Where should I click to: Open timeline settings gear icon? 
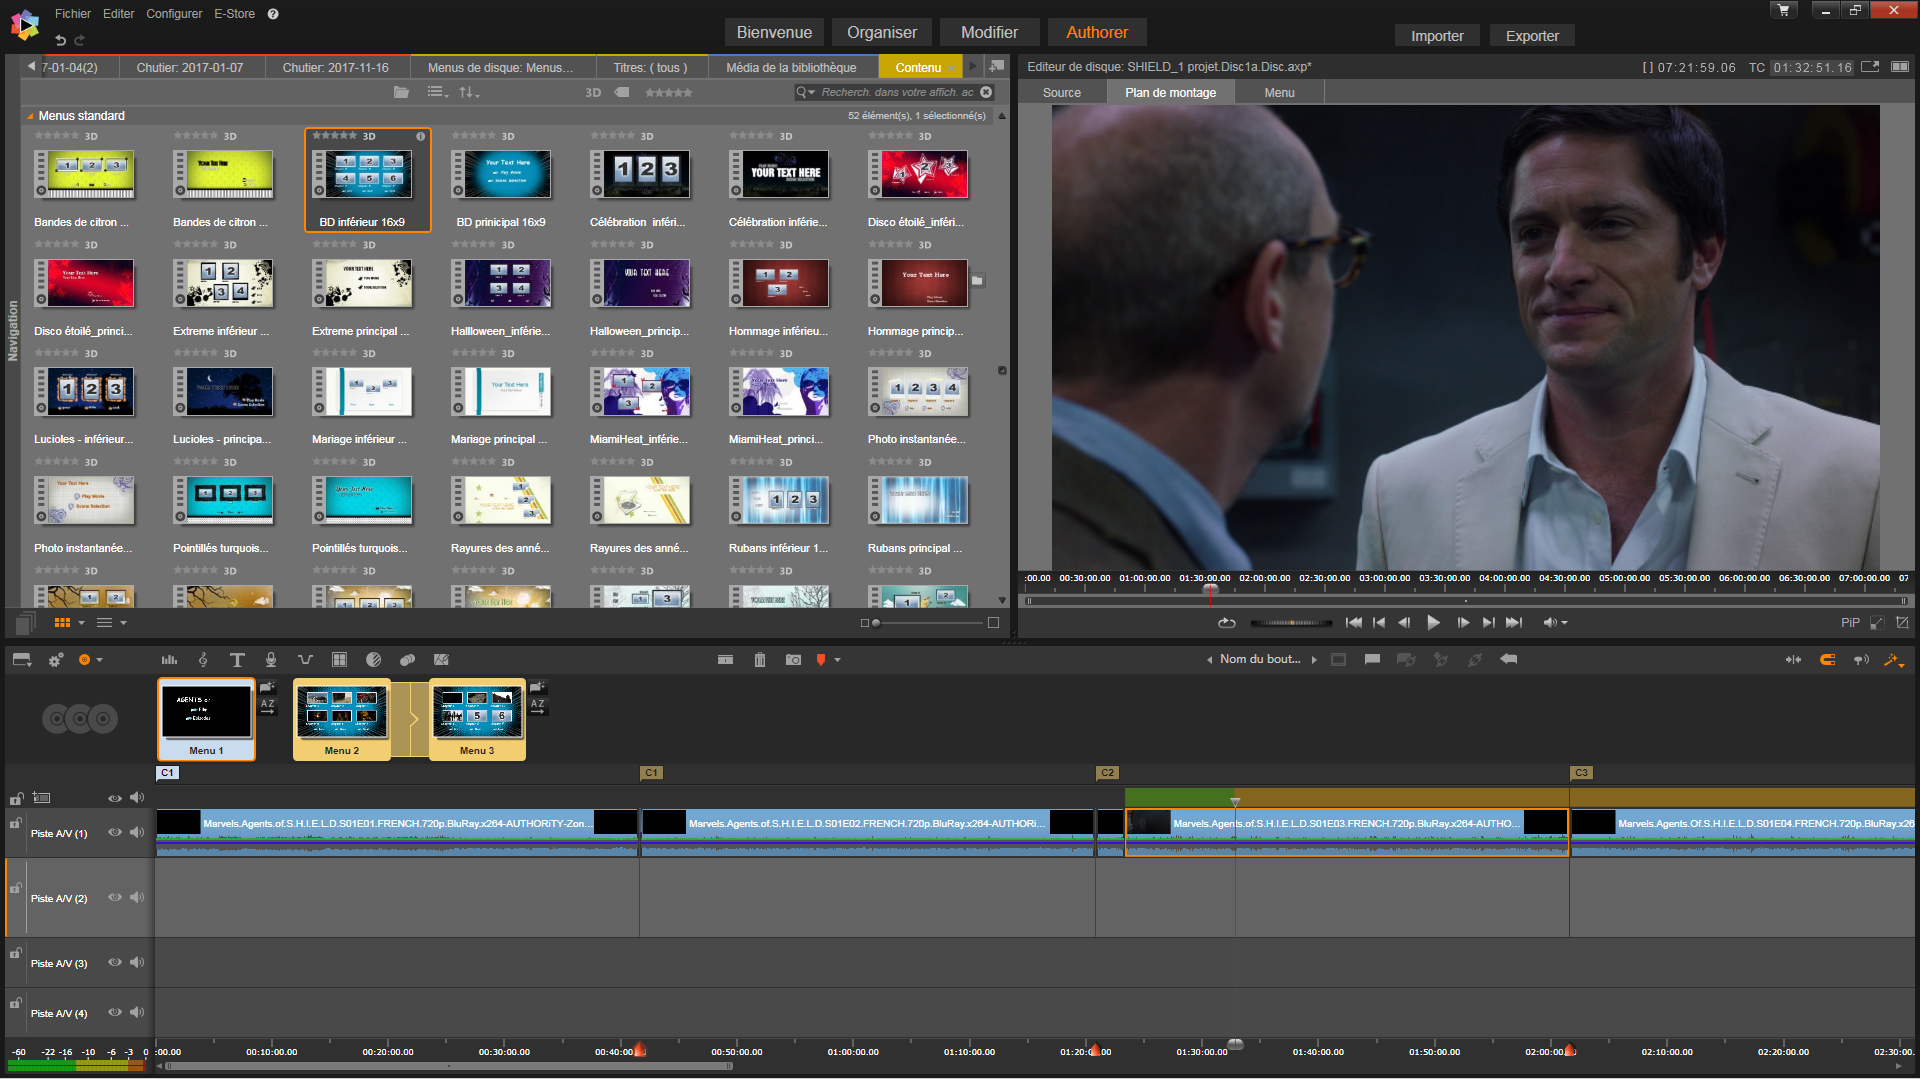tap(56, 660)
